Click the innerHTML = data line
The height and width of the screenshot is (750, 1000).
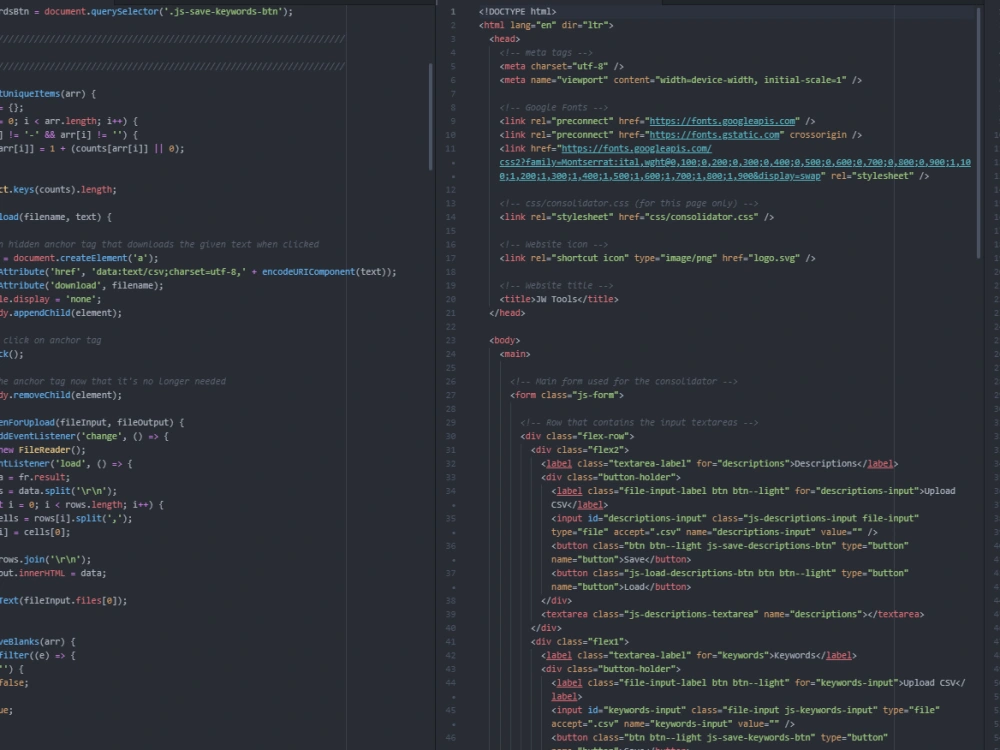tap(53, 573)
